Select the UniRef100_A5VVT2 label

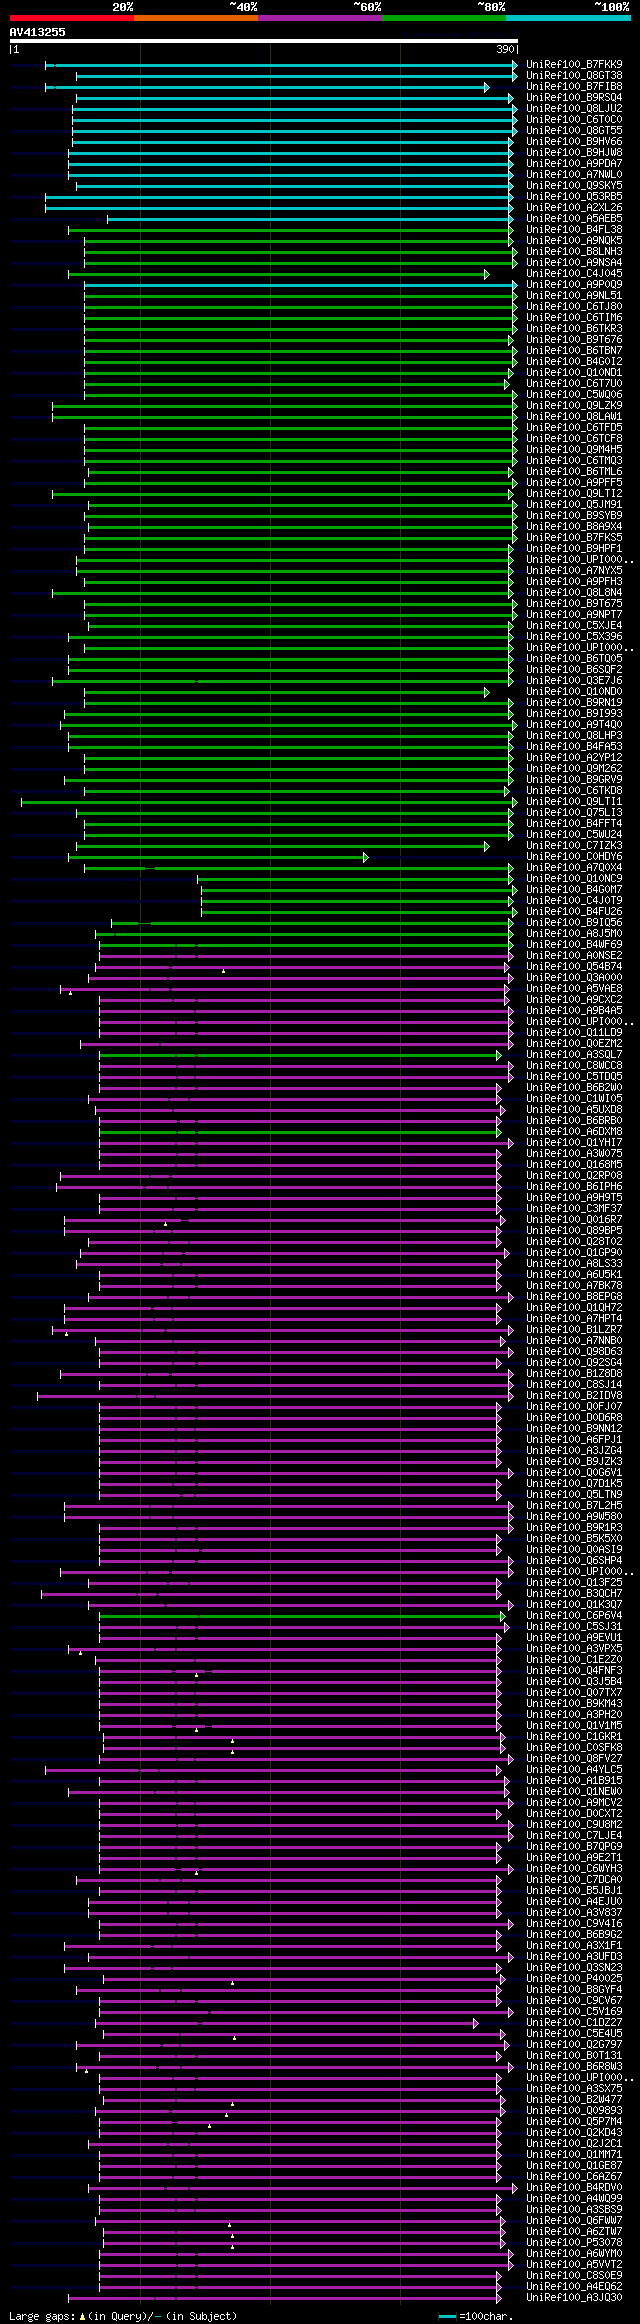coord(574,2265)
